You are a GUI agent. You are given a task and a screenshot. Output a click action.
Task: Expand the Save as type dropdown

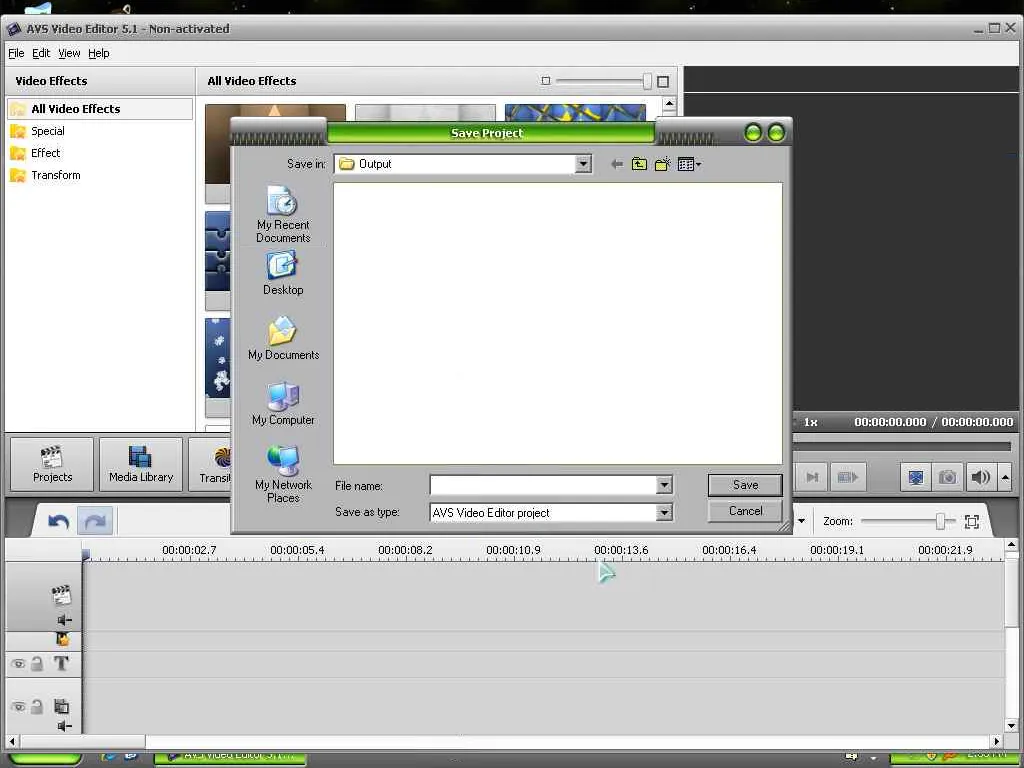664,513
